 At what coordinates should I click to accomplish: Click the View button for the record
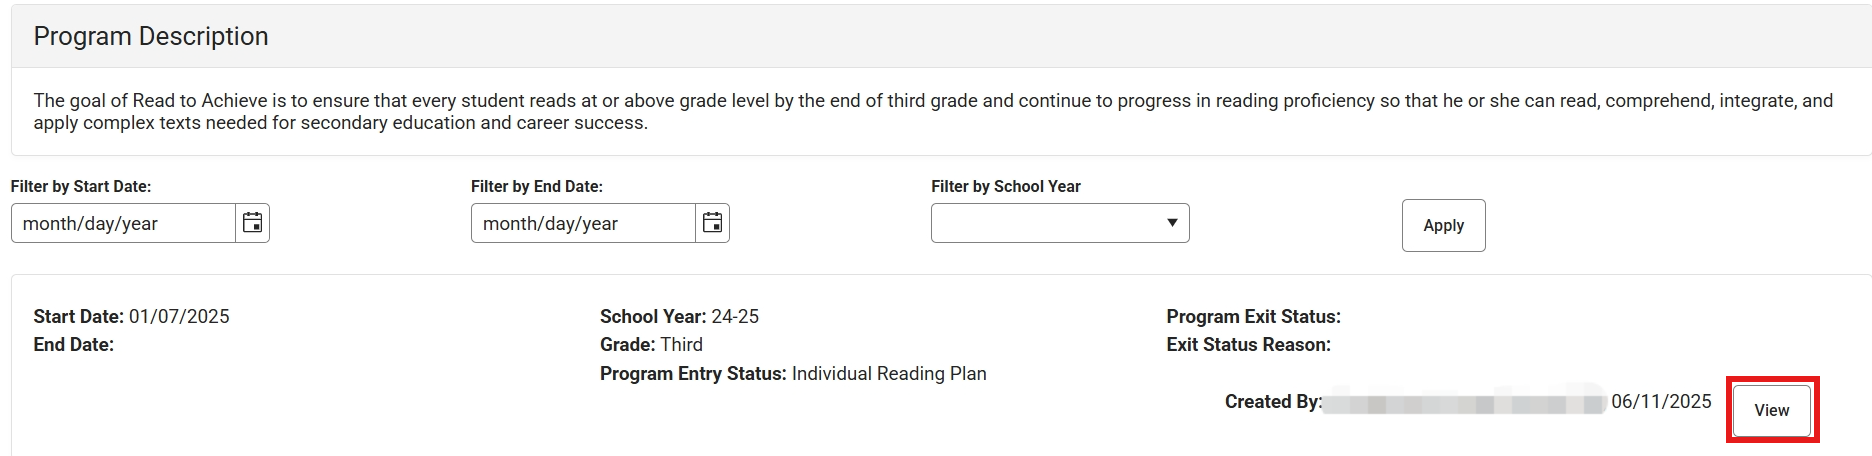pos(1771,410)
